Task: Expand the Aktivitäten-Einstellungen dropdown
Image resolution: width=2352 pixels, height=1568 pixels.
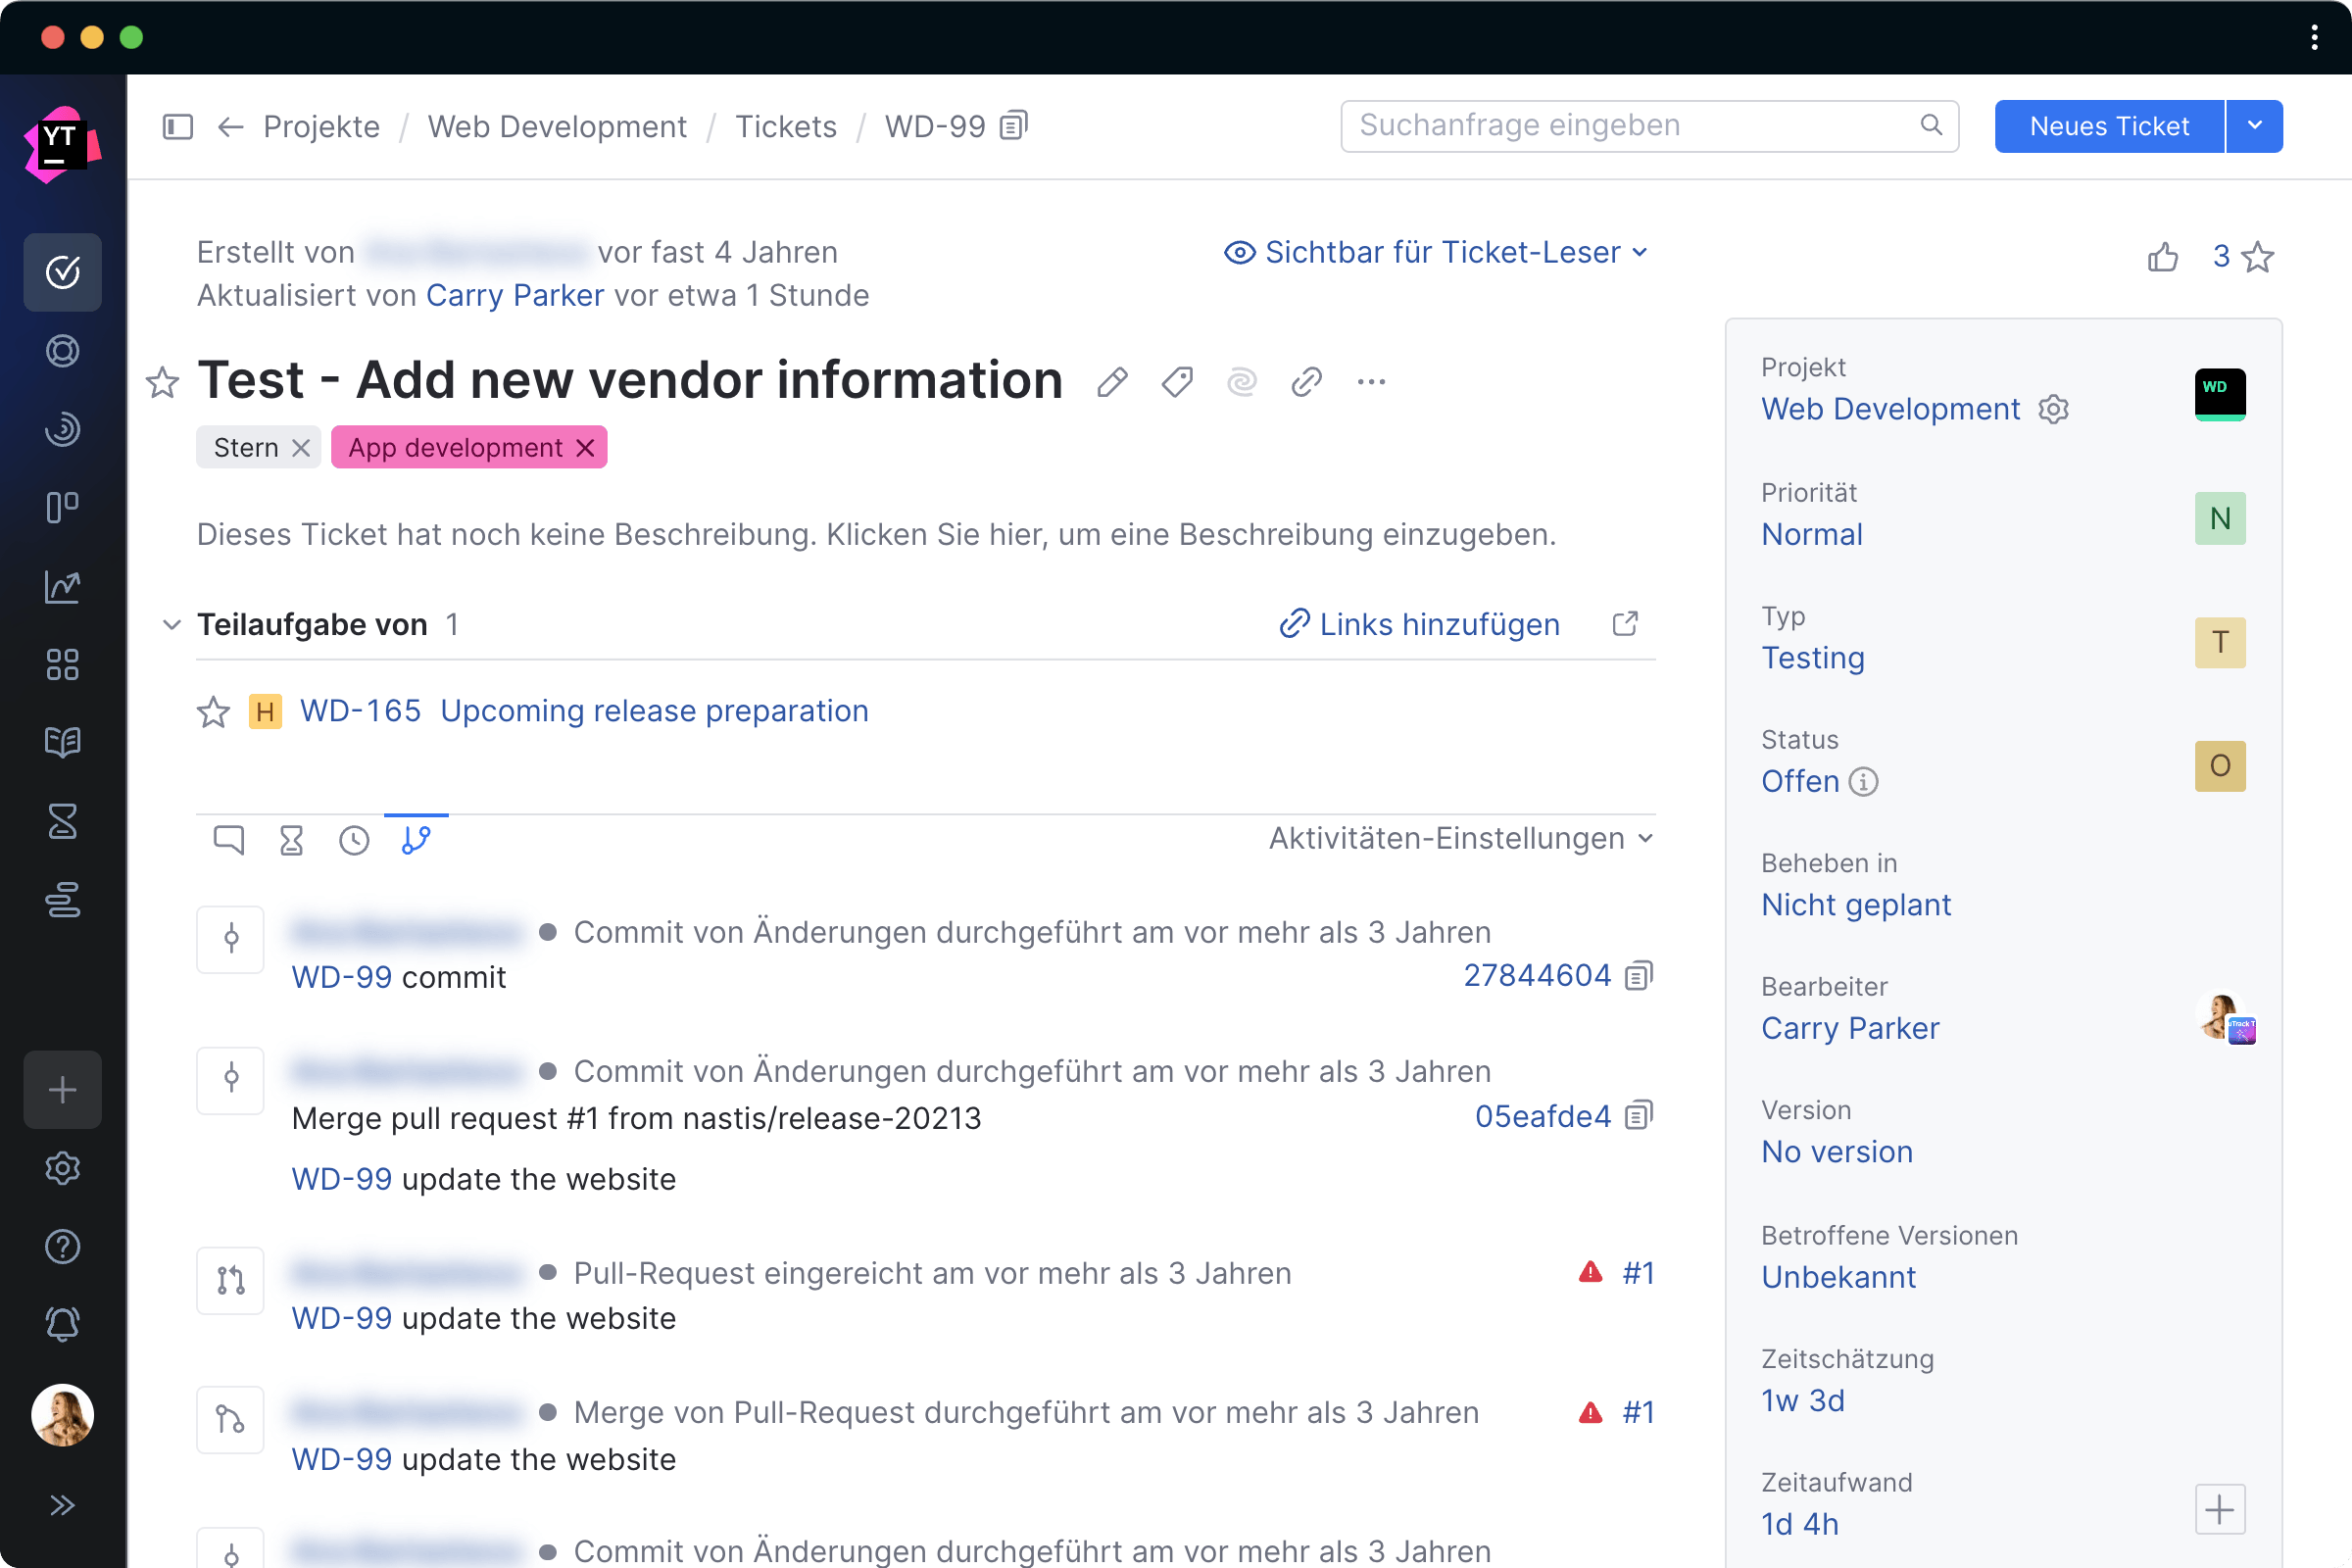Action: click(1460, 838)
